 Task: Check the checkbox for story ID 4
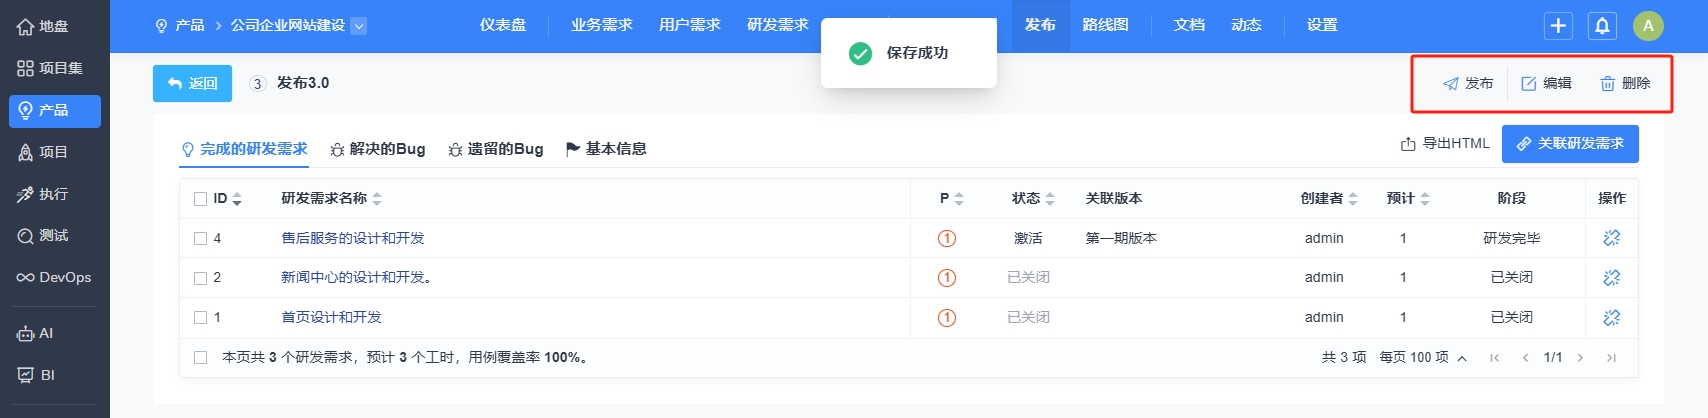(x=200, y=238)
